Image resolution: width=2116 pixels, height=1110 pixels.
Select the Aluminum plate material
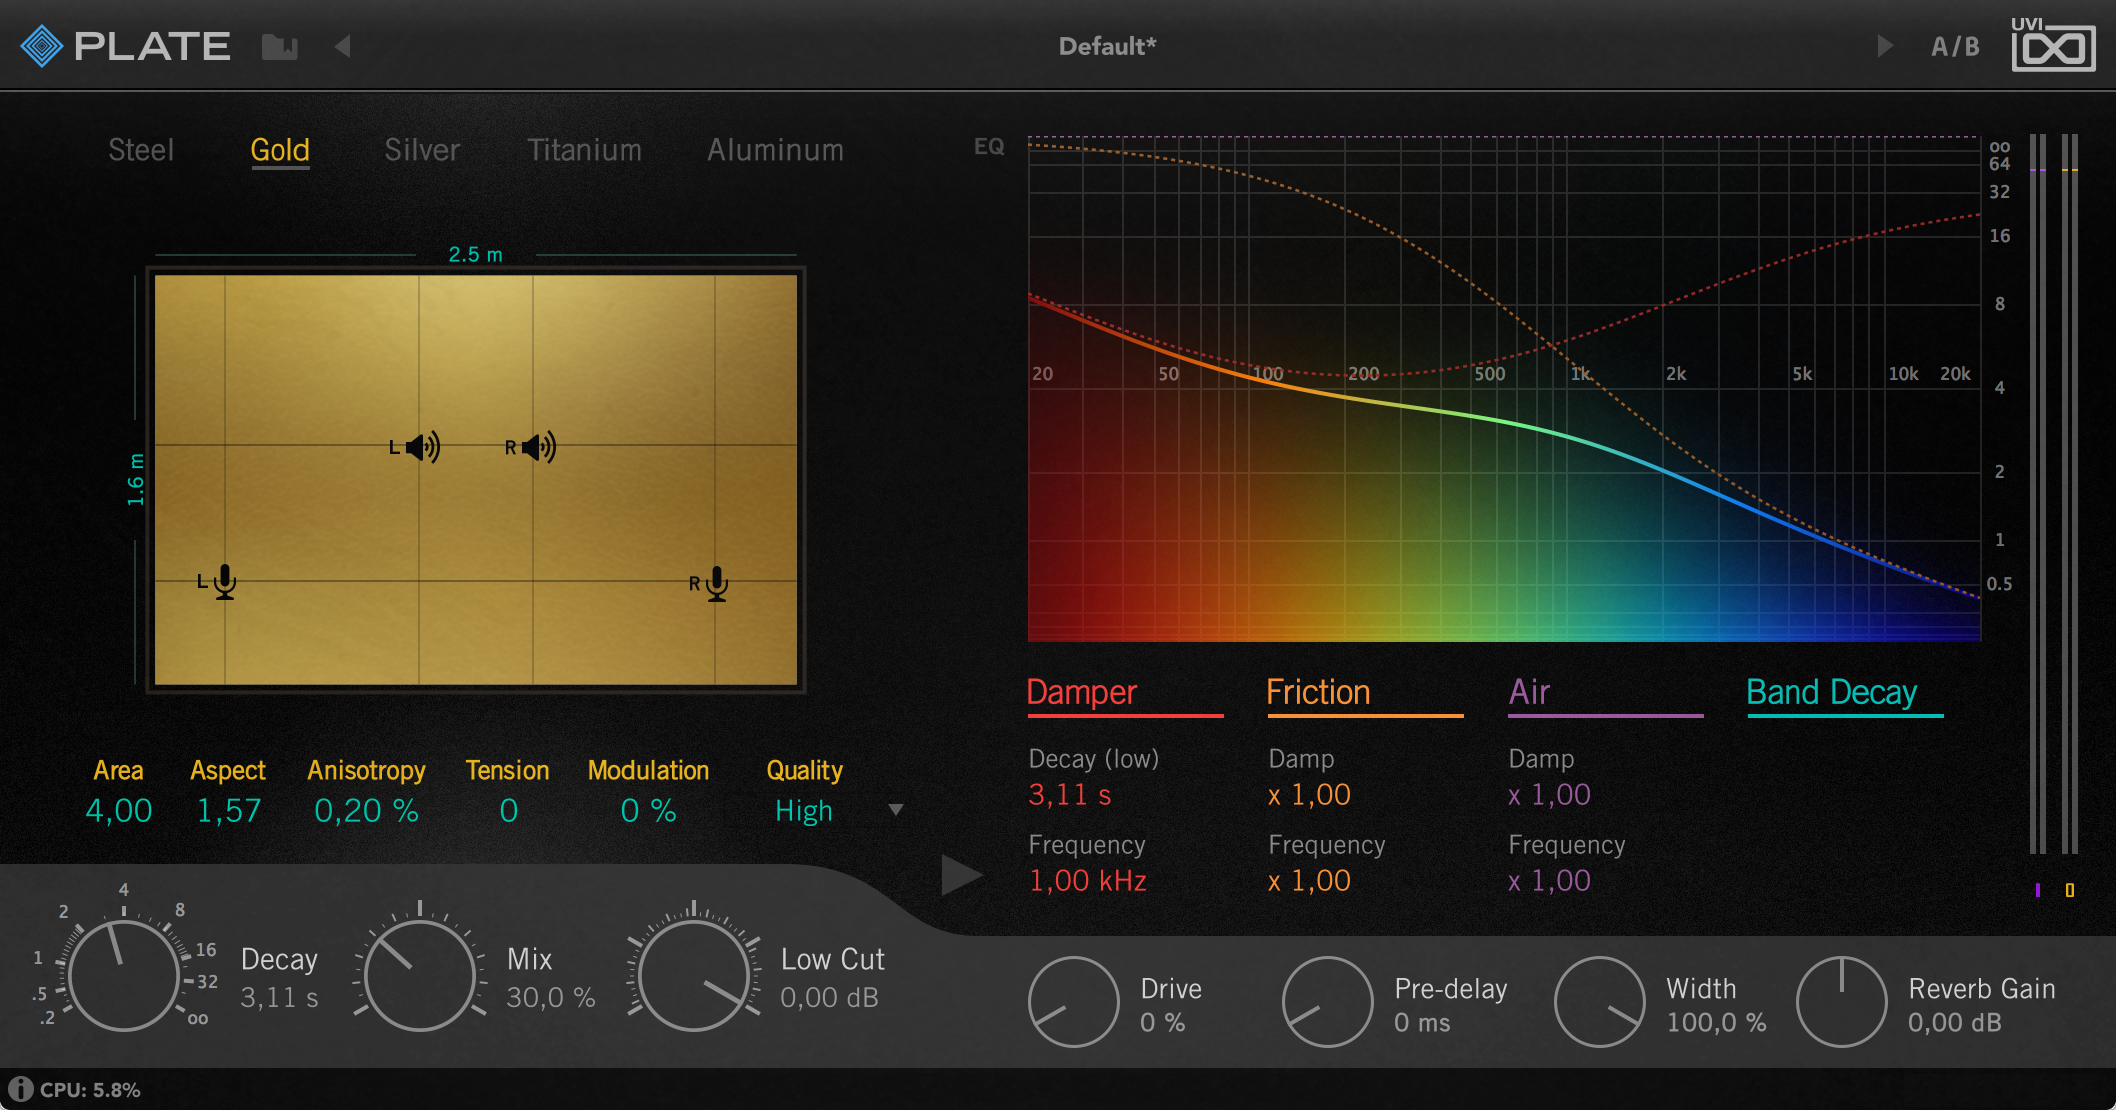coord(775,150)
